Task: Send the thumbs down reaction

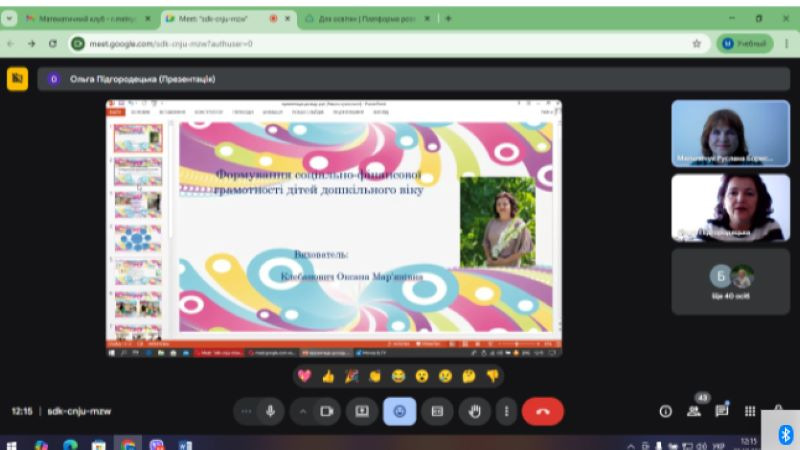Action: (x=492, y=376)
